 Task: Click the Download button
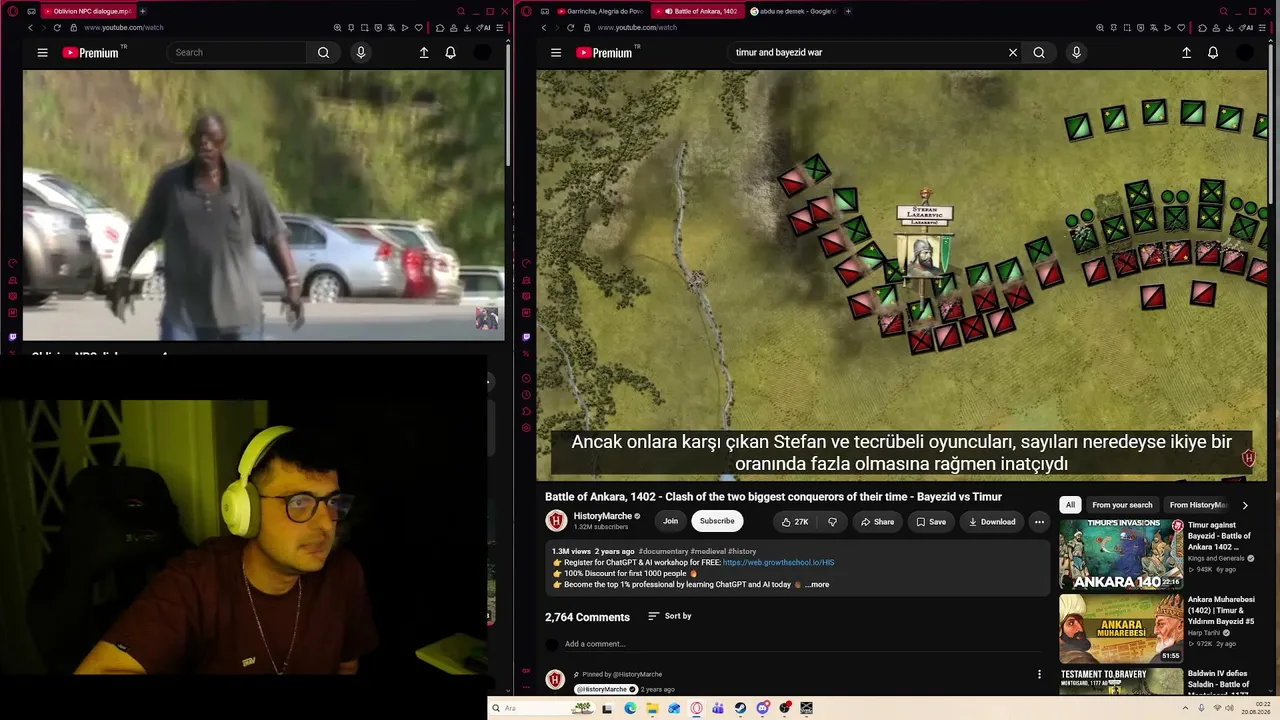[x=992, y=522]
